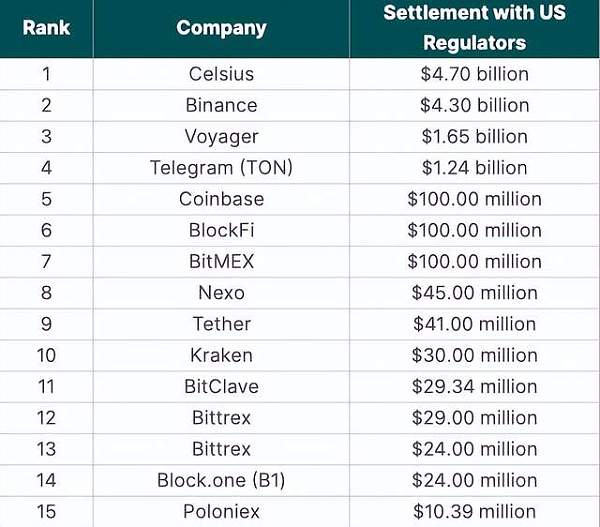Click the $29.34 million settlement value
600x527 pixels.
(x=474, y=387)
